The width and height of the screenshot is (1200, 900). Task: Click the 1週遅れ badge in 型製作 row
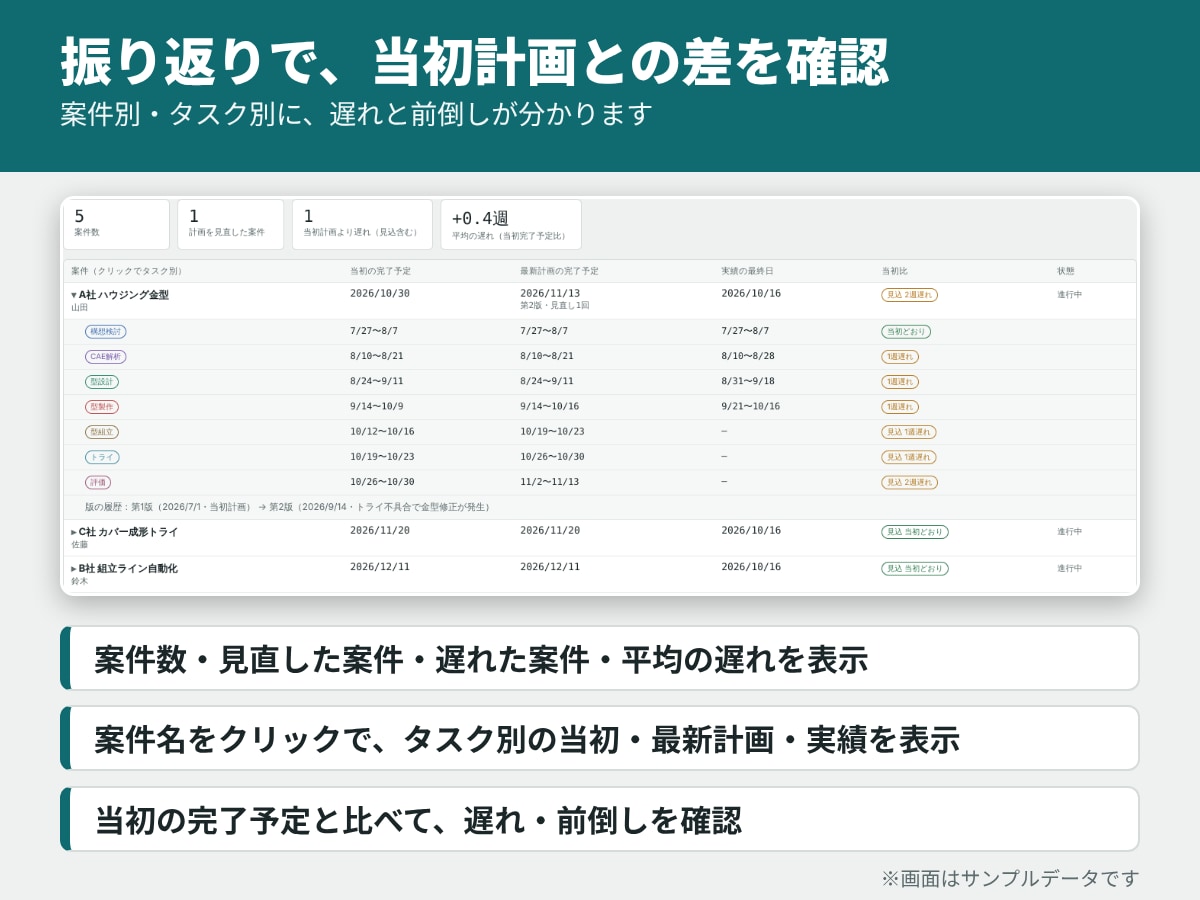900,407
